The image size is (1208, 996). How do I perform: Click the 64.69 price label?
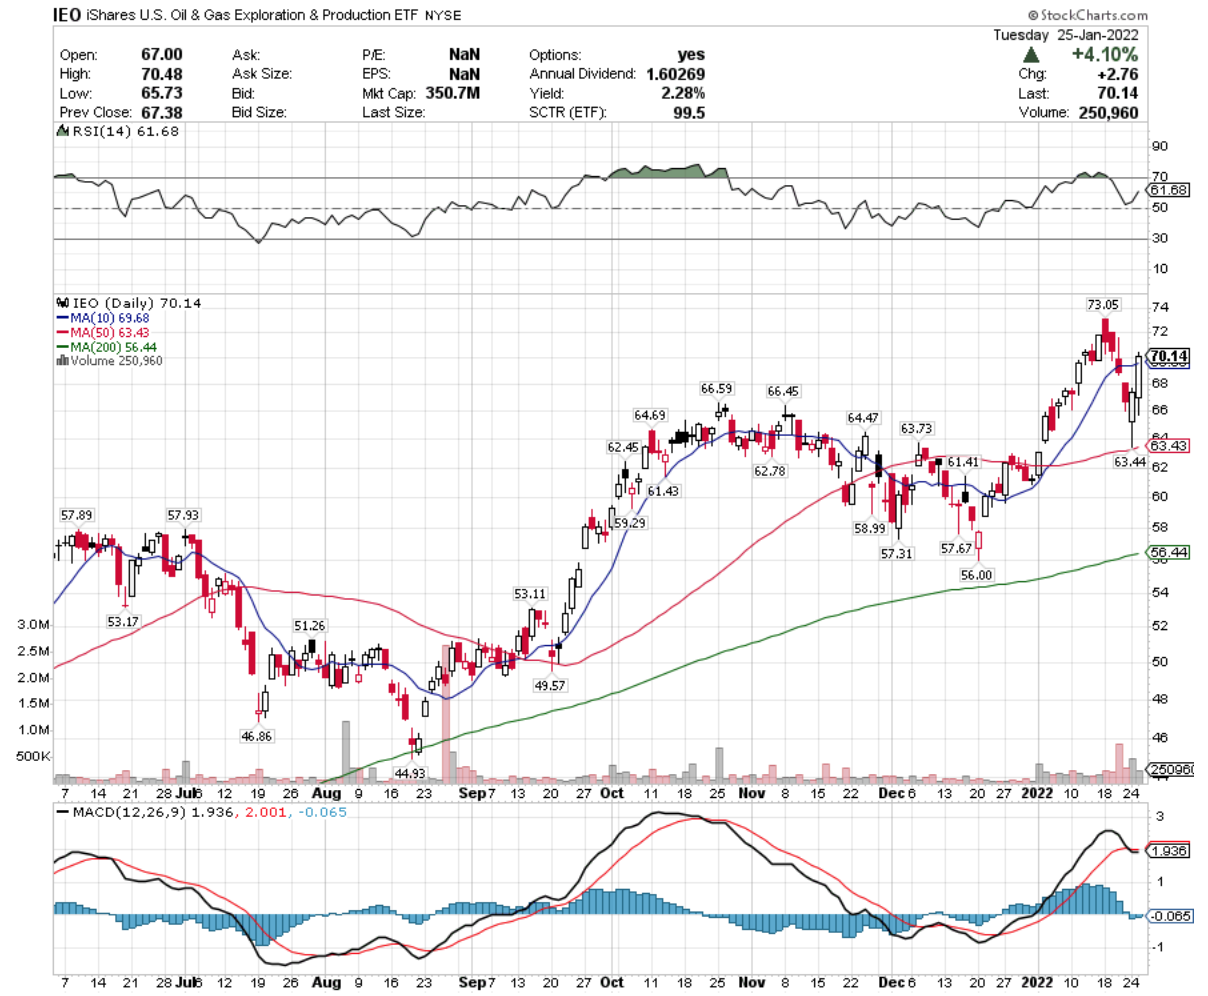pos(650,415)
